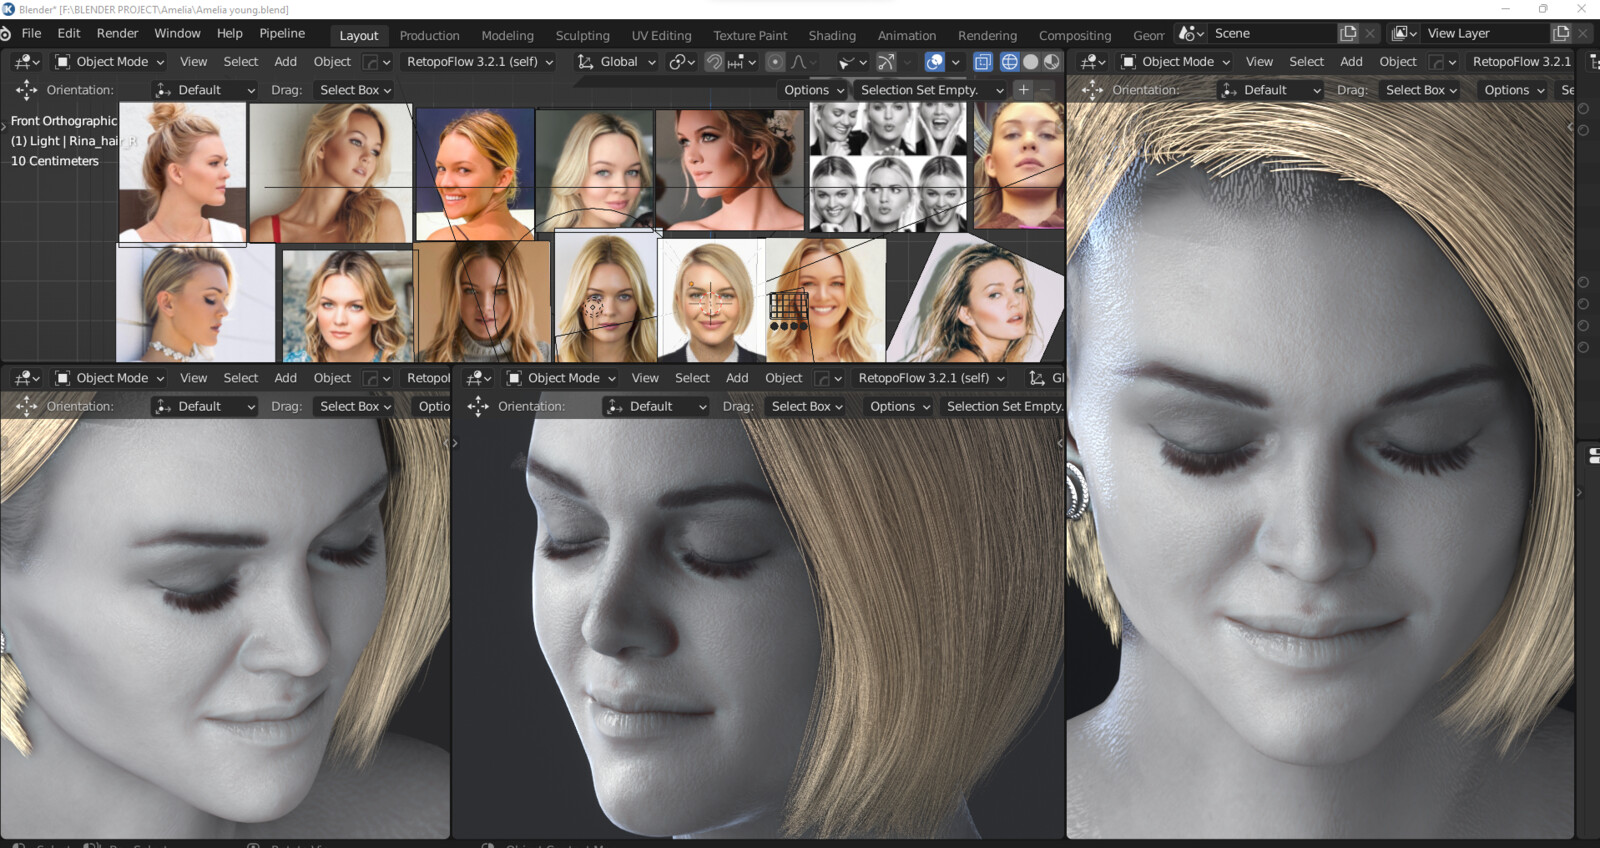1600x848 pixels.
Task: Click Move tool icon in right viewport
Action: click(1092, 90)
